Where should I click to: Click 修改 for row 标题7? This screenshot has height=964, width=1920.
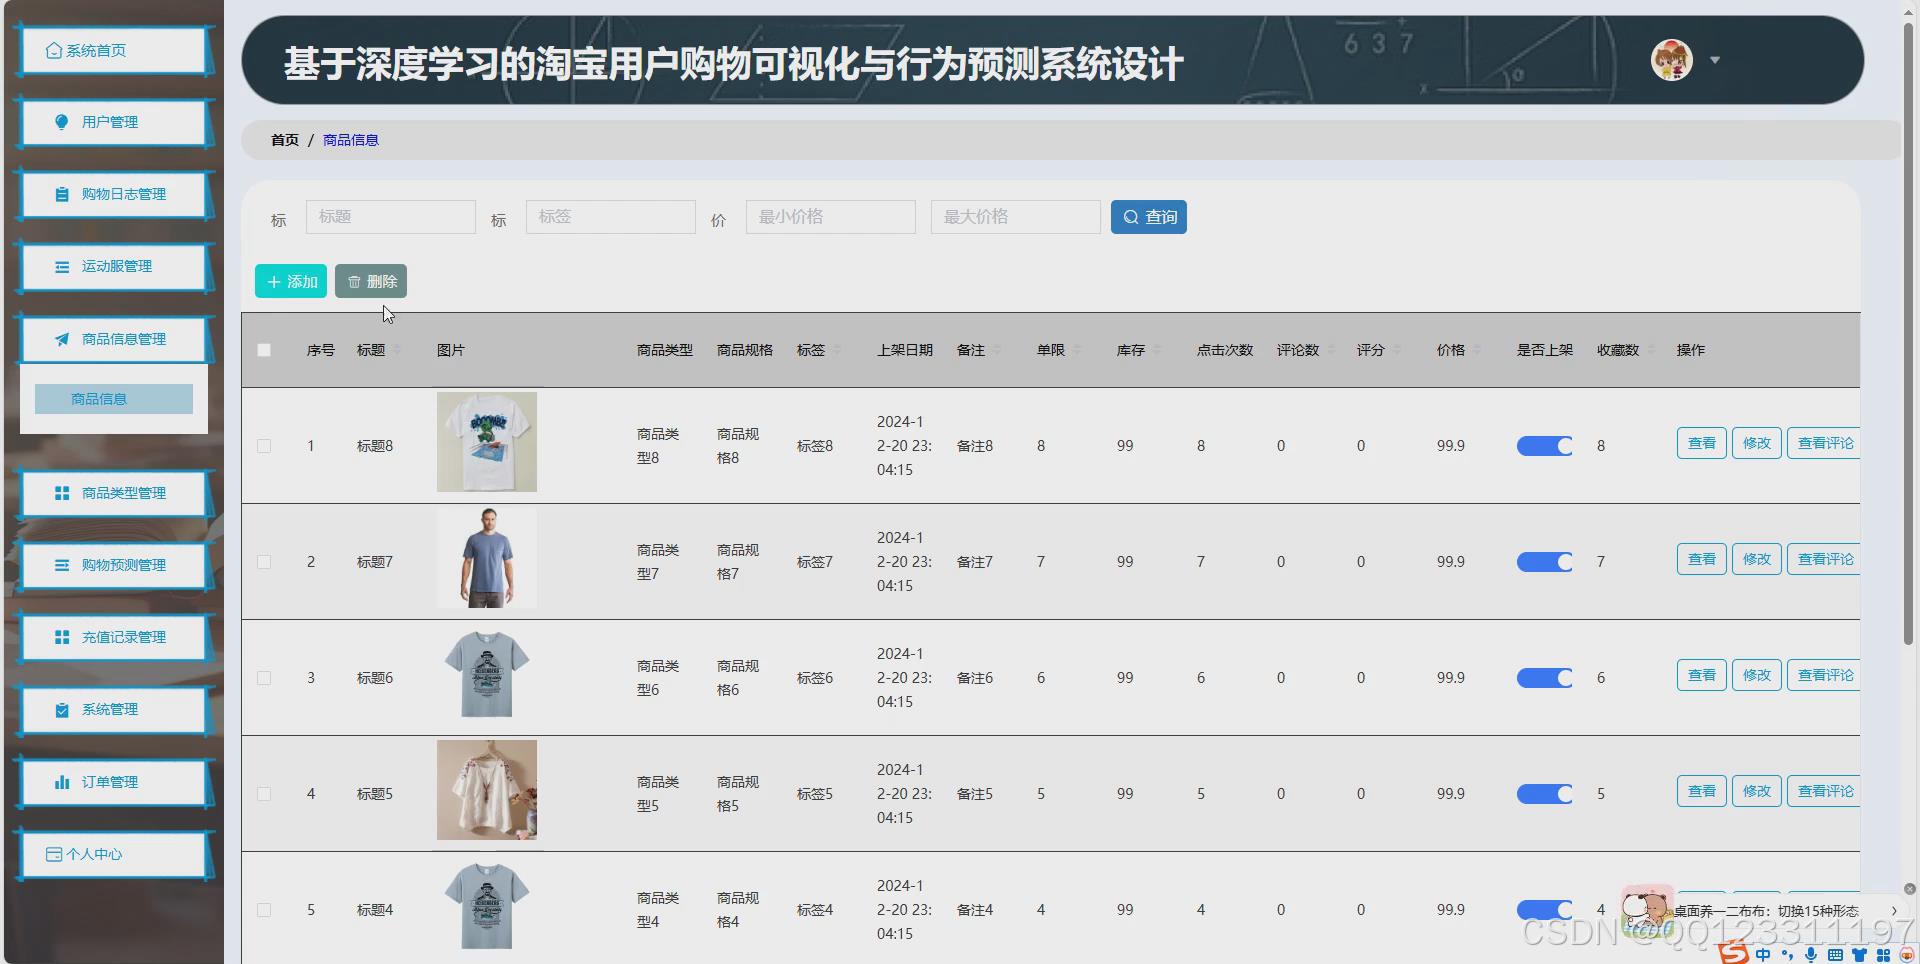[1757, 559]
